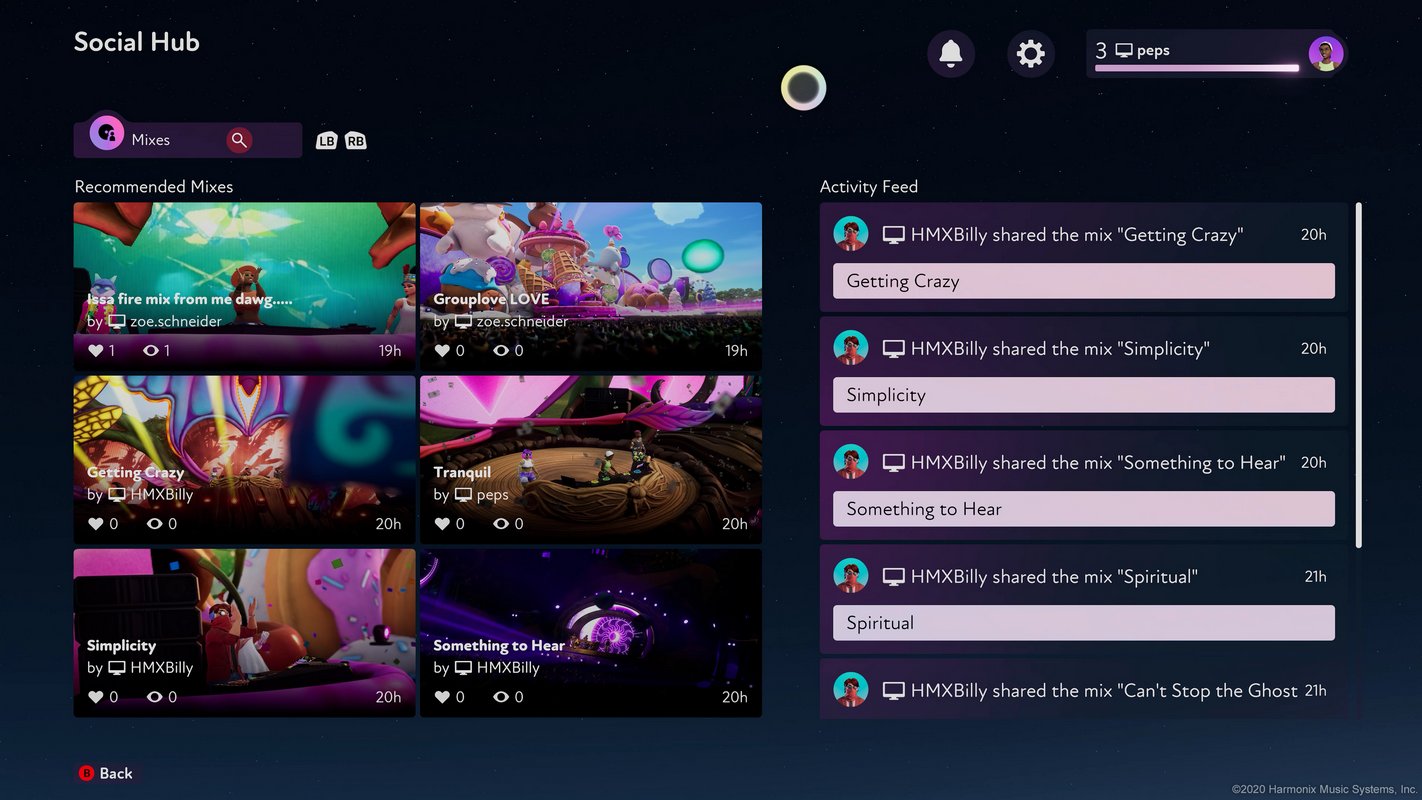Click the Activity Feed scrollbar
The image size is (1422, 800).
tap(1358, 375)
